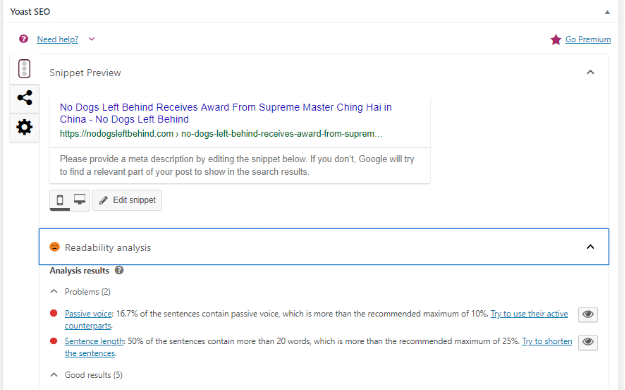625x390 pixels.
Task: Switch to mobile snippet preview
Action: 60,200
